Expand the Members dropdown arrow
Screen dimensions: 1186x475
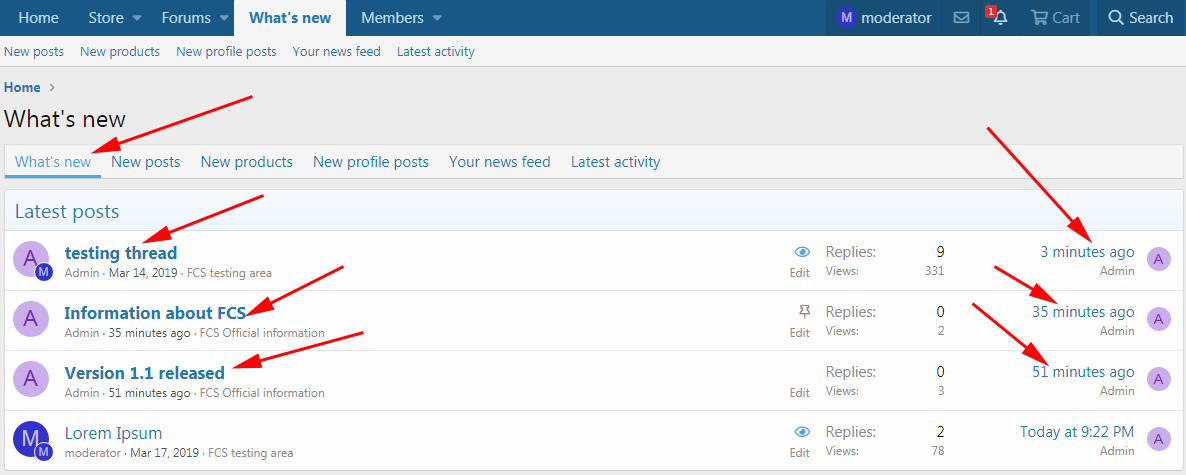[x=437, y=18]
